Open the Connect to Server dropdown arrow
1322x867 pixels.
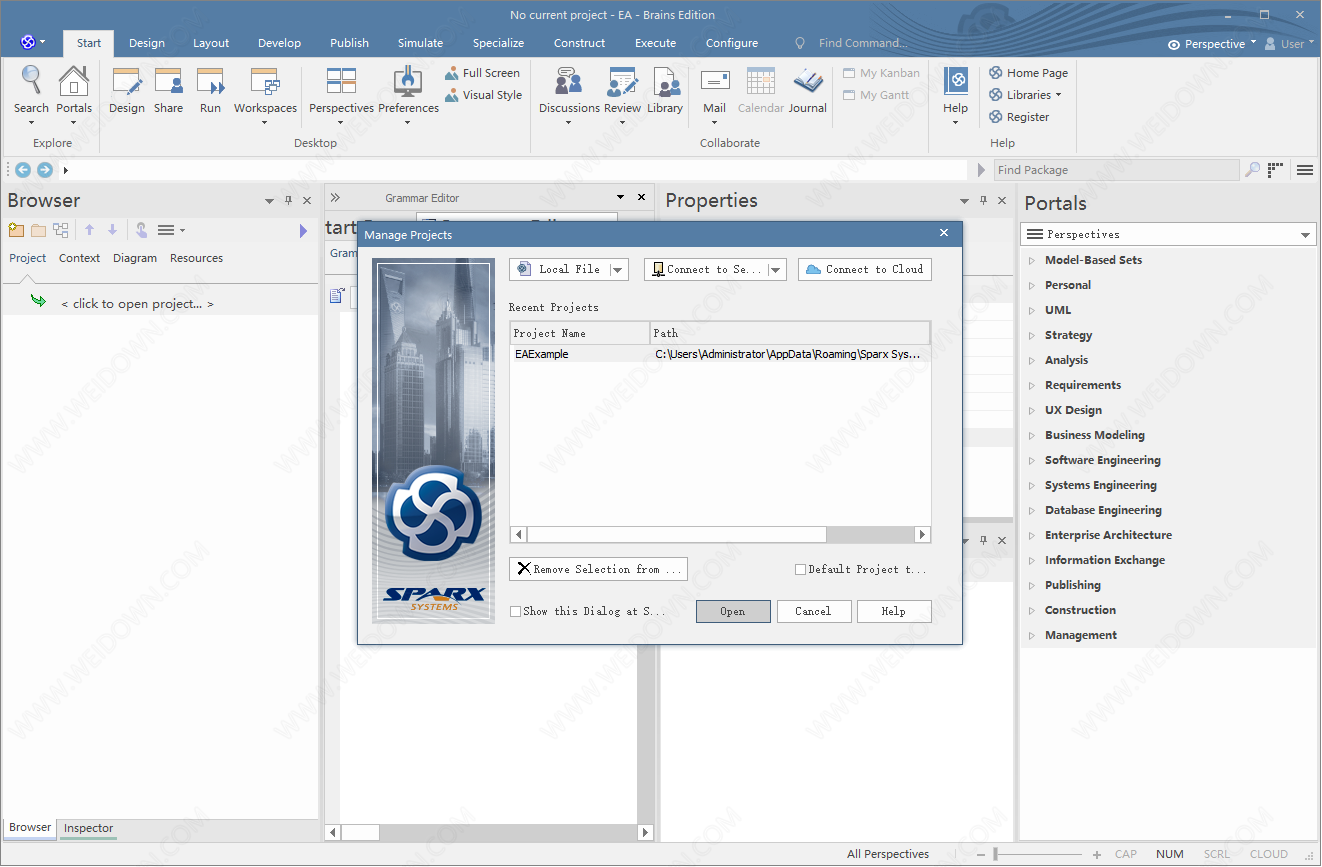coord(777,269)
